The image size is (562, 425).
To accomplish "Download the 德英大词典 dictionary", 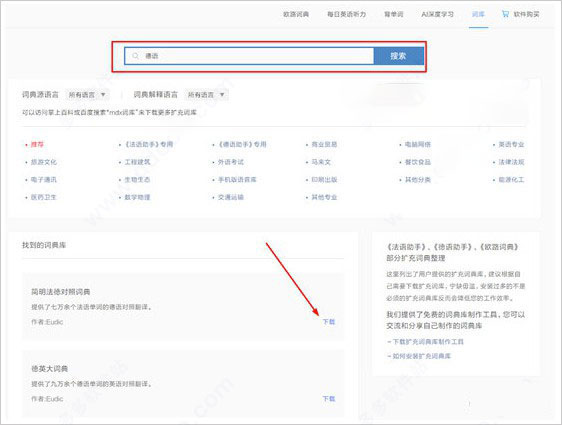I will tap(329, 398).
